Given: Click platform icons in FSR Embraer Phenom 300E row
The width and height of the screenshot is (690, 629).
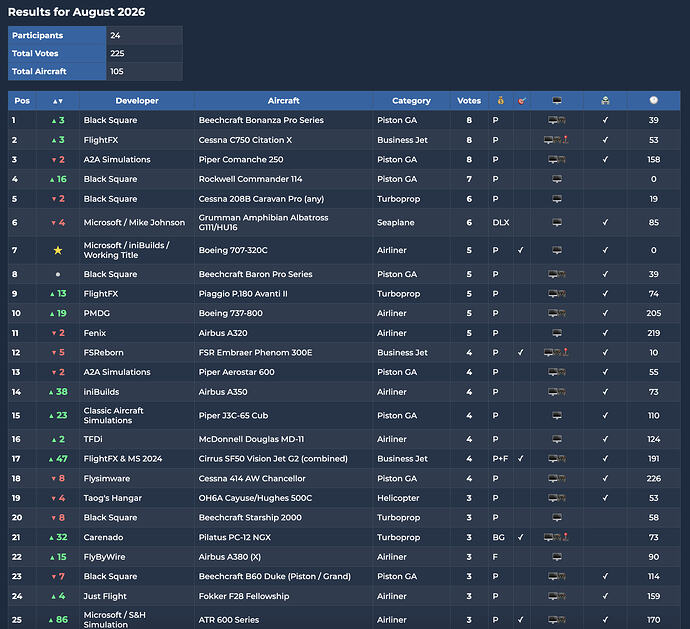Looking at the screenshot, I should pos(556,353).
